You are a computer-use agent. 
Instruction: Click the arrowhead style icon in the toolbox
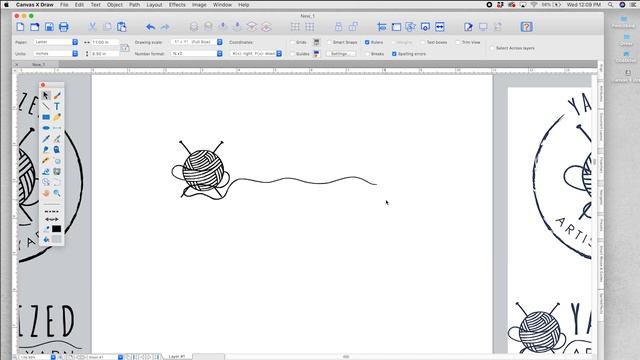coord(51,220)
